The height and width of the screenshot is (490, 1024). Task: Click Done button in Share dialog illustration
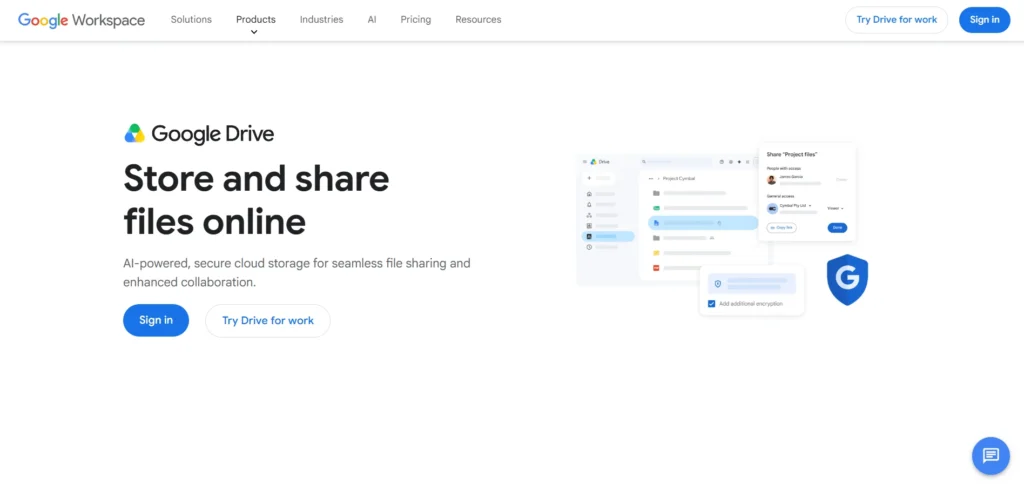pyautogui.click(x=837, y=227)
